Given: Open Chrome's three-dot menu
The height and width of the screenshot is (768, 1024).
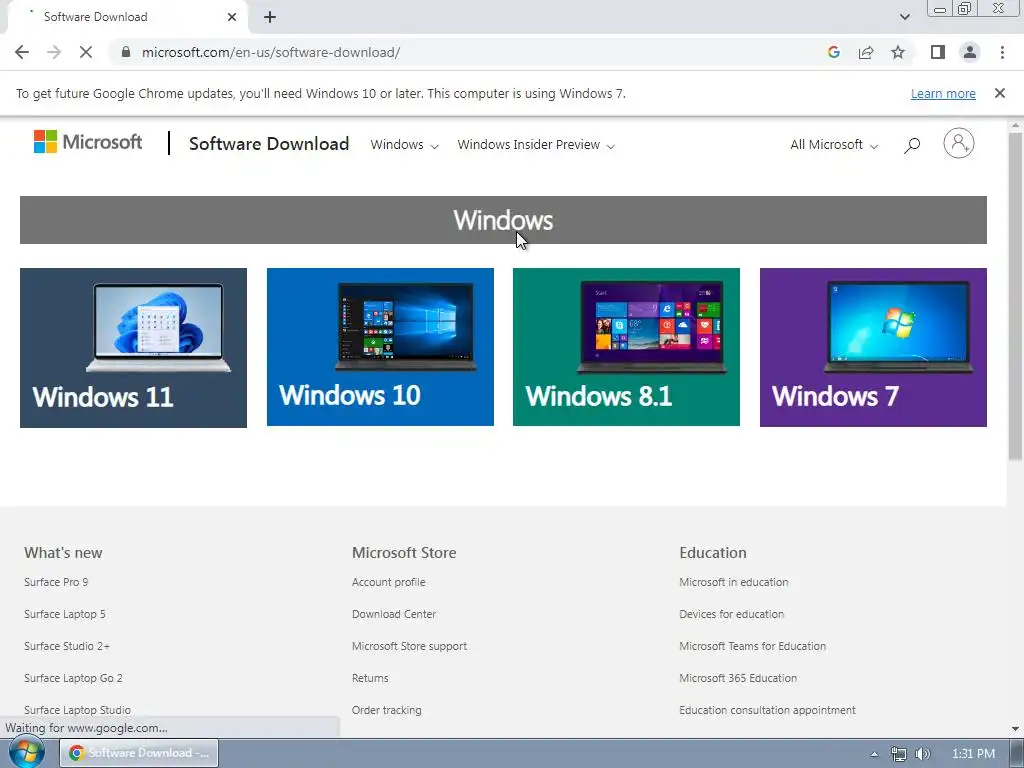Looking at the screenshot, I should (1002, 52).
